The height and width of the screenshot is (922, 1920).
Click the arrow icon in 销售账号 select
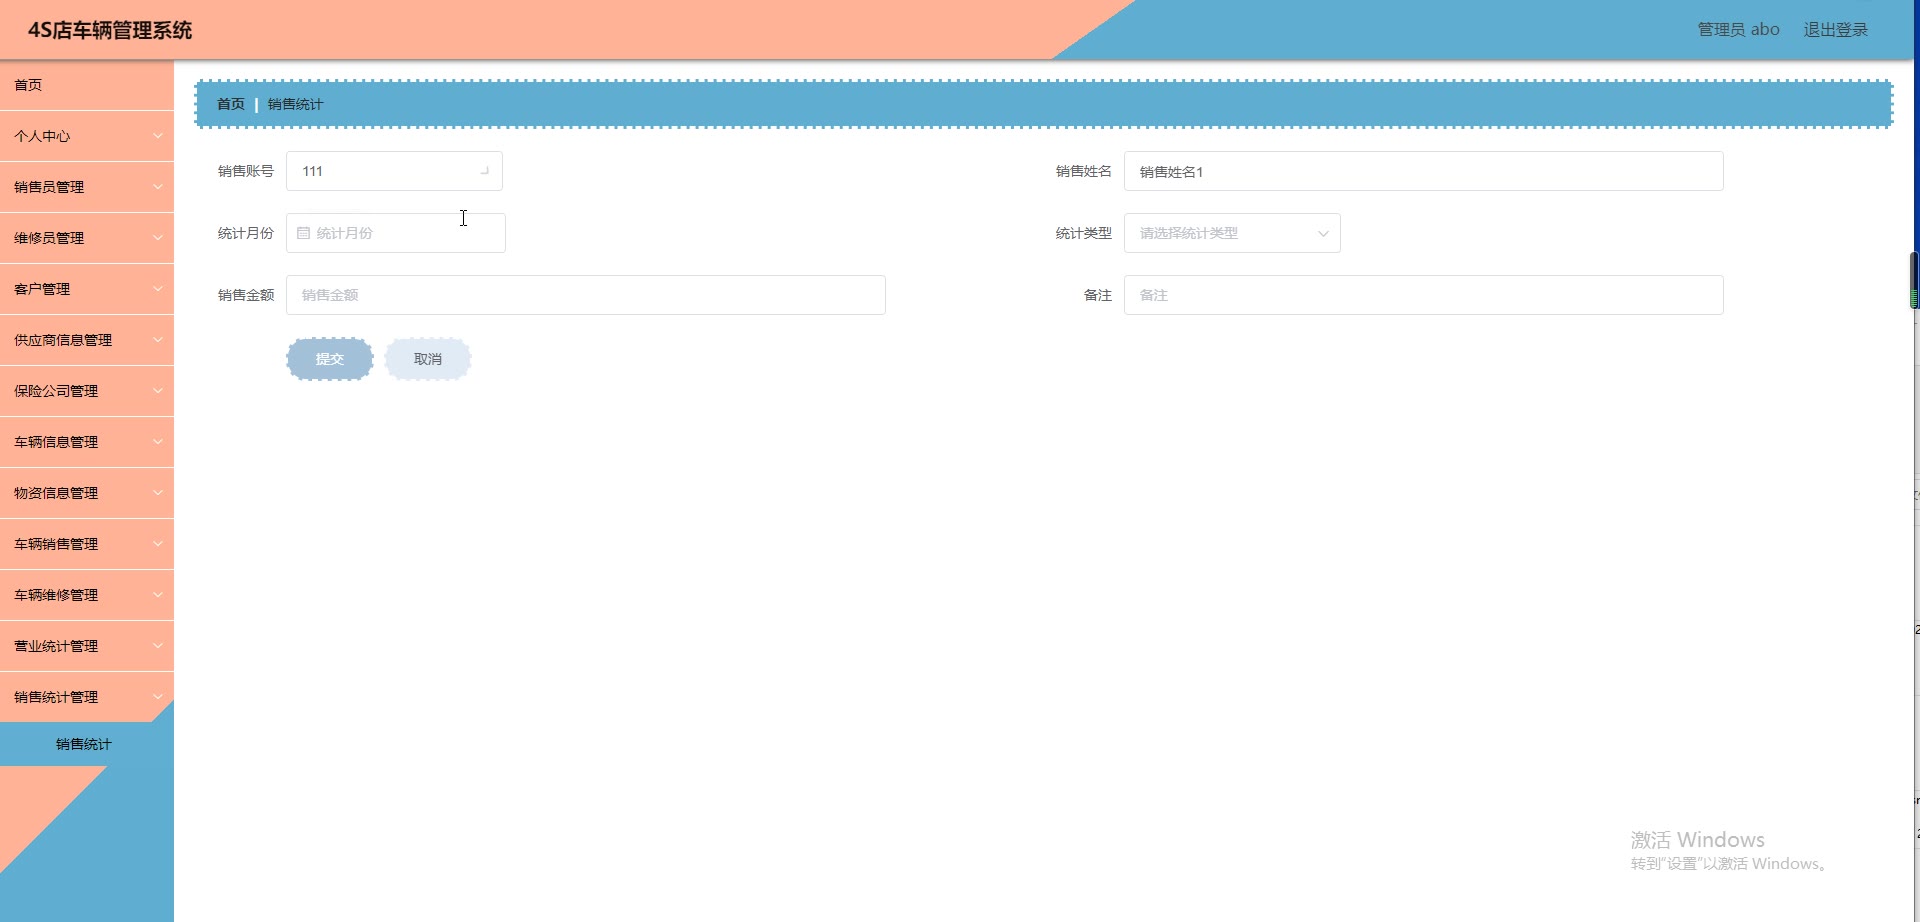(x=485, y=171)
